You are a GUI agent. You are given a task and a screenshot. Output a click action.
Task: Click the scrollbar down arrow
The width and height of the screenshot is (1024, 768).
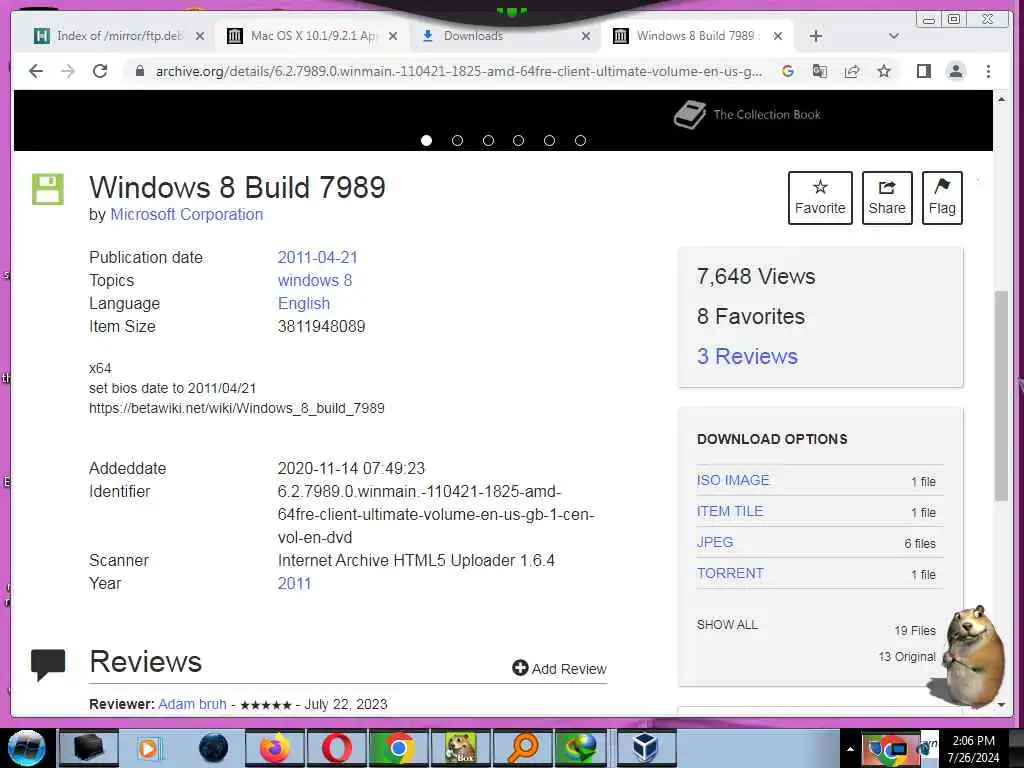pos(1001,705)
